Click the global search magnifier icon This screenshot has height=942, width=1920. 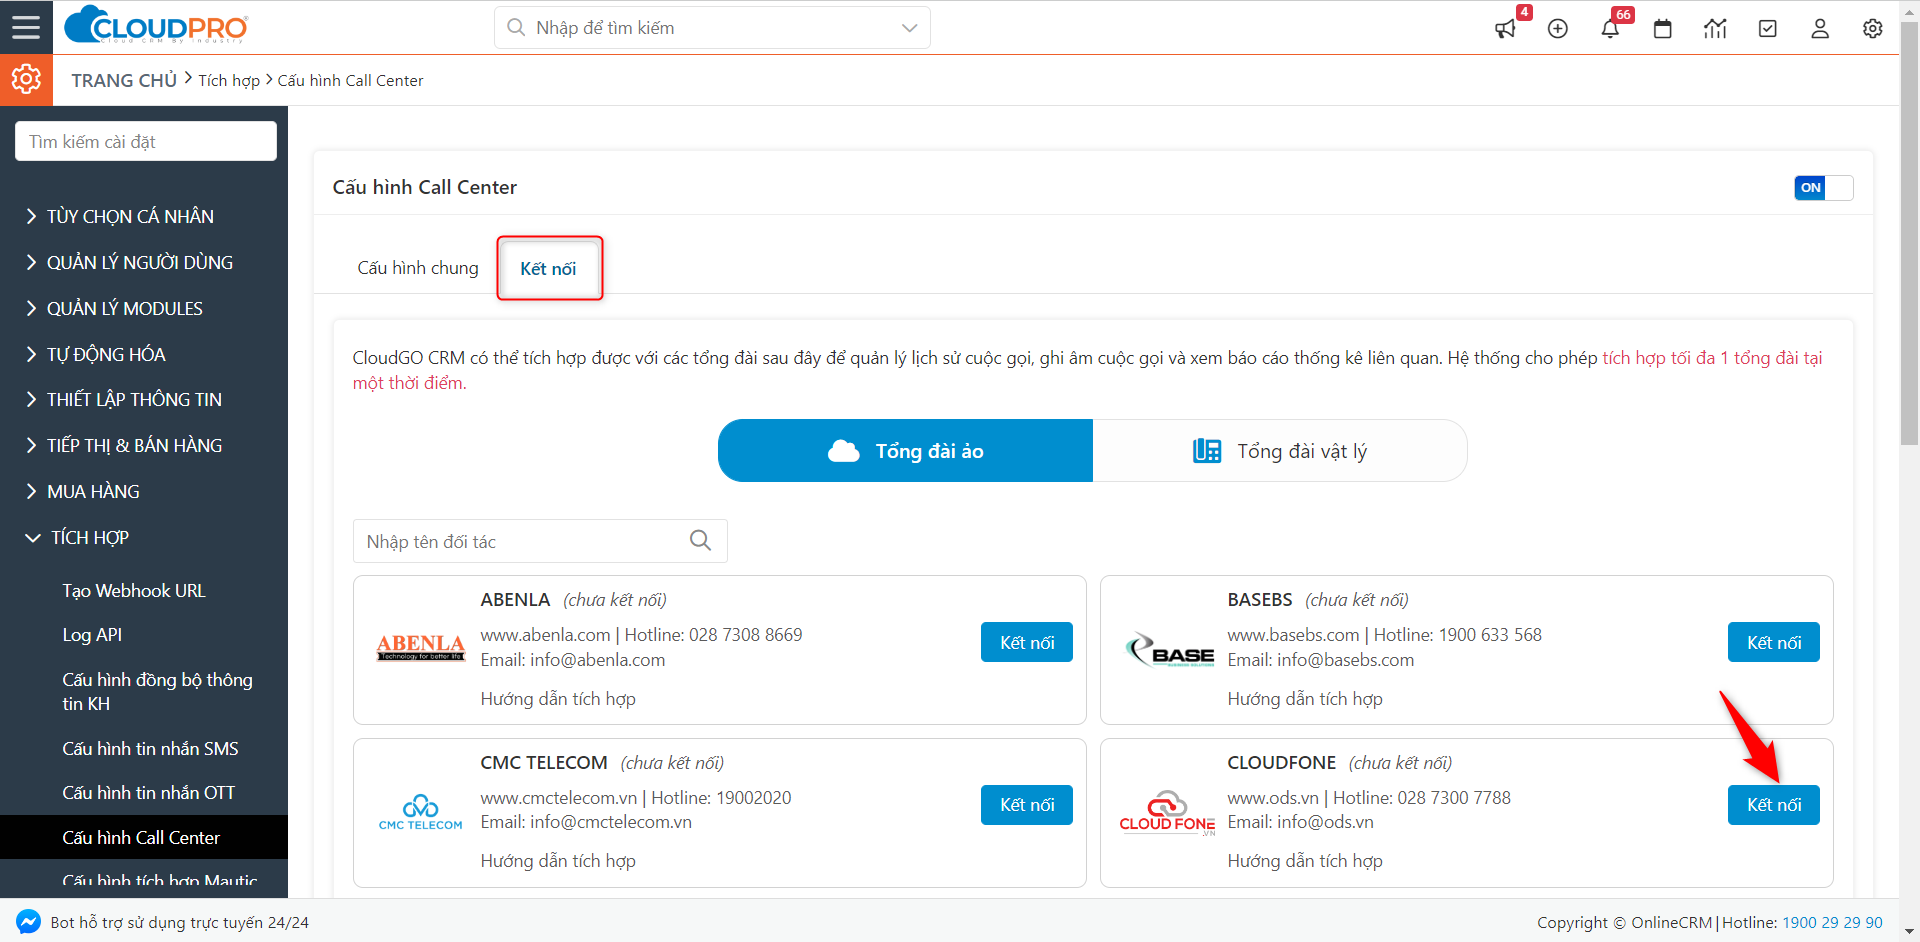(516, 28)
